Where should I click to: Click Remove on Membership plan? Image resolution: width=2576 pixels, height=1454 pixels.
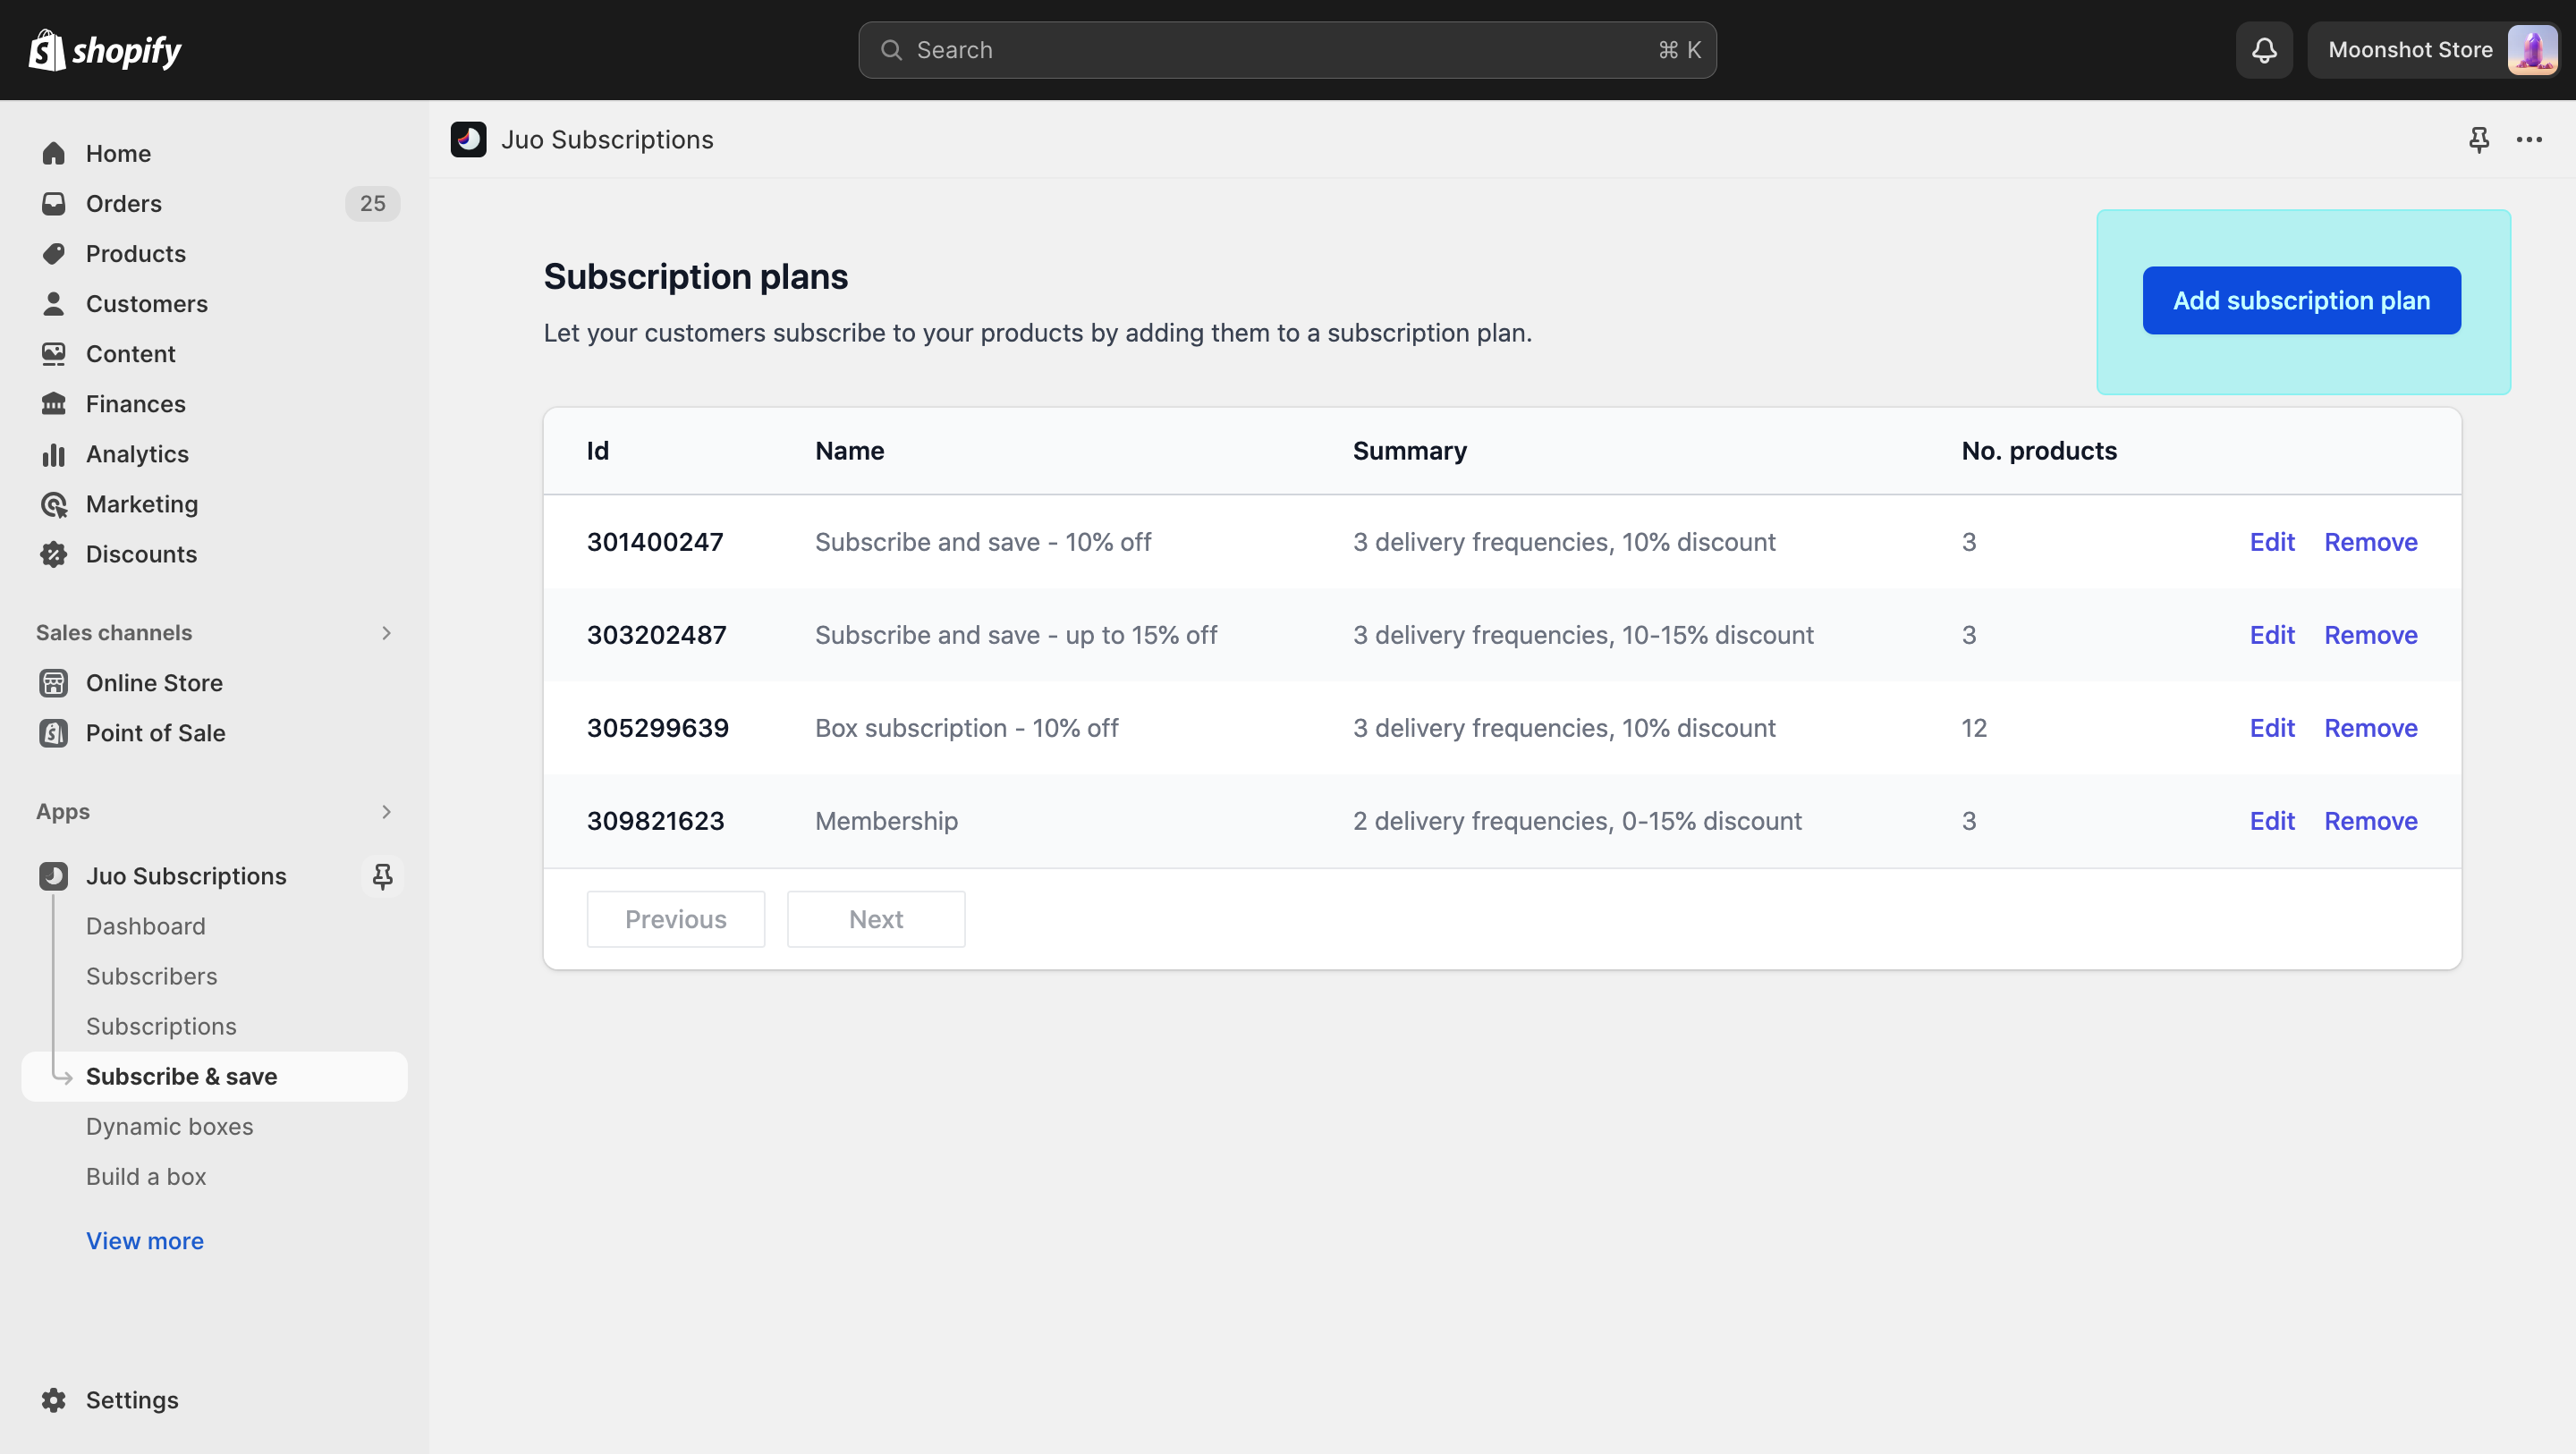coord(2371,821)
